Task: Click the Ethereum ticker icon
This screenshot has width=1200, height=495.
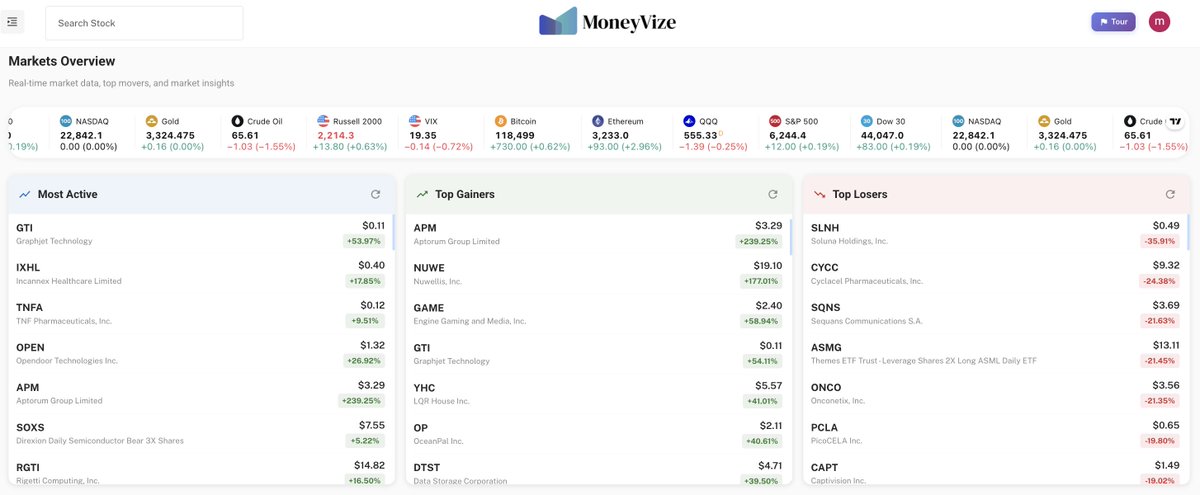Action: coord(598,121)
